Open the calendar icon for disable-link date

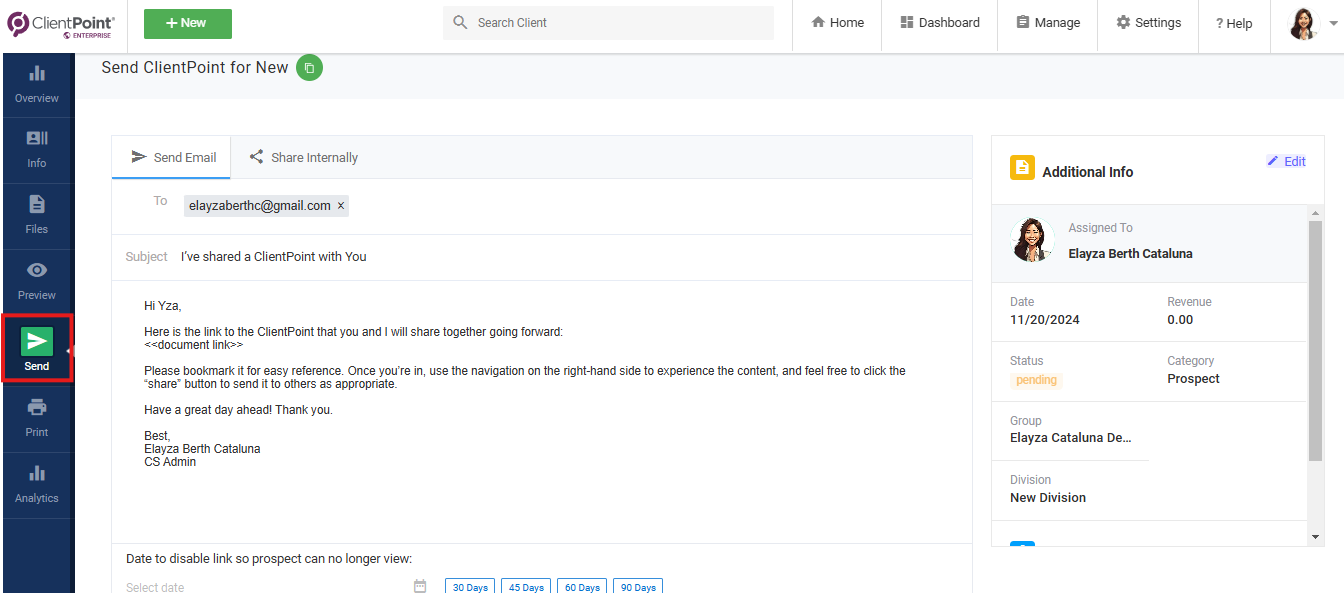(x=419, y=585)
